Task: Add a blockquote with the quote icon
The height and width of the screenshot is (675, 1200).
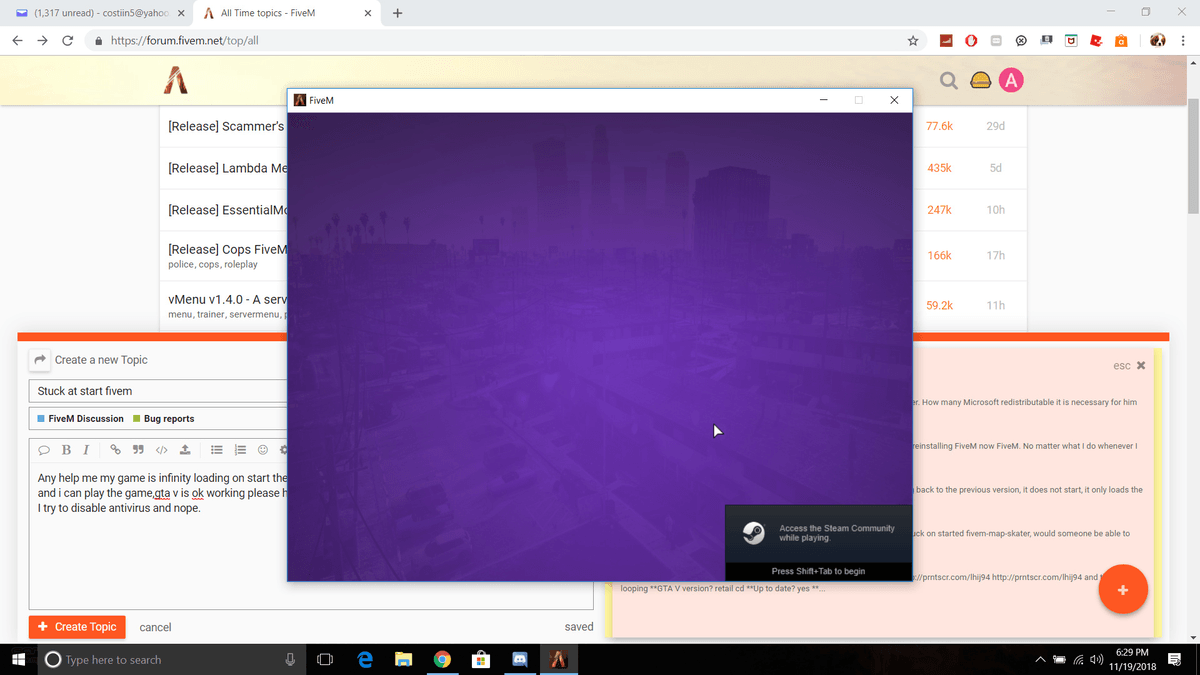Action: tap(139, 450)
